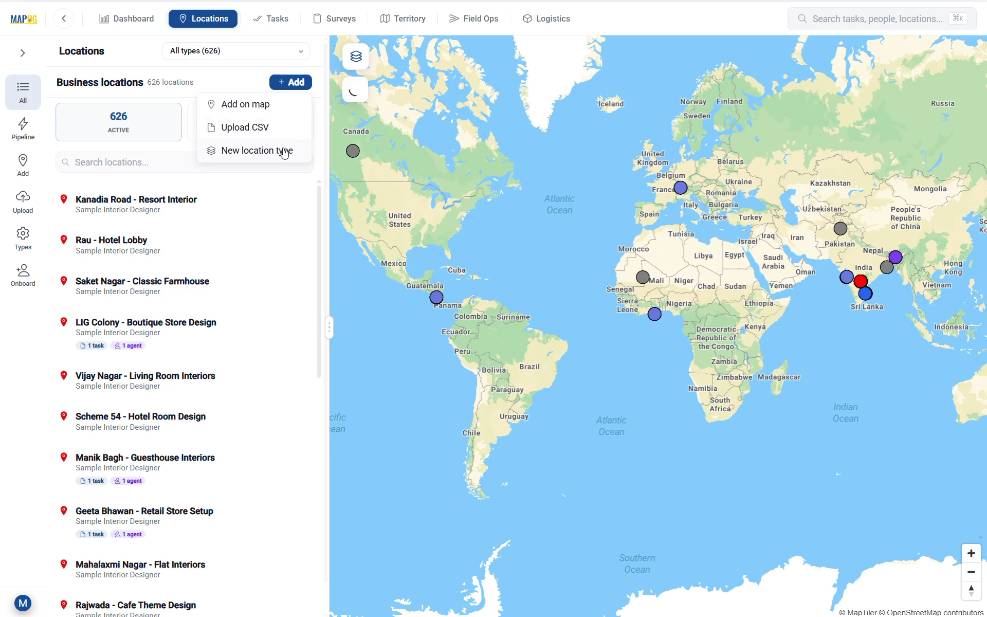Reset map bearing with the compass button

click(971, 590)
